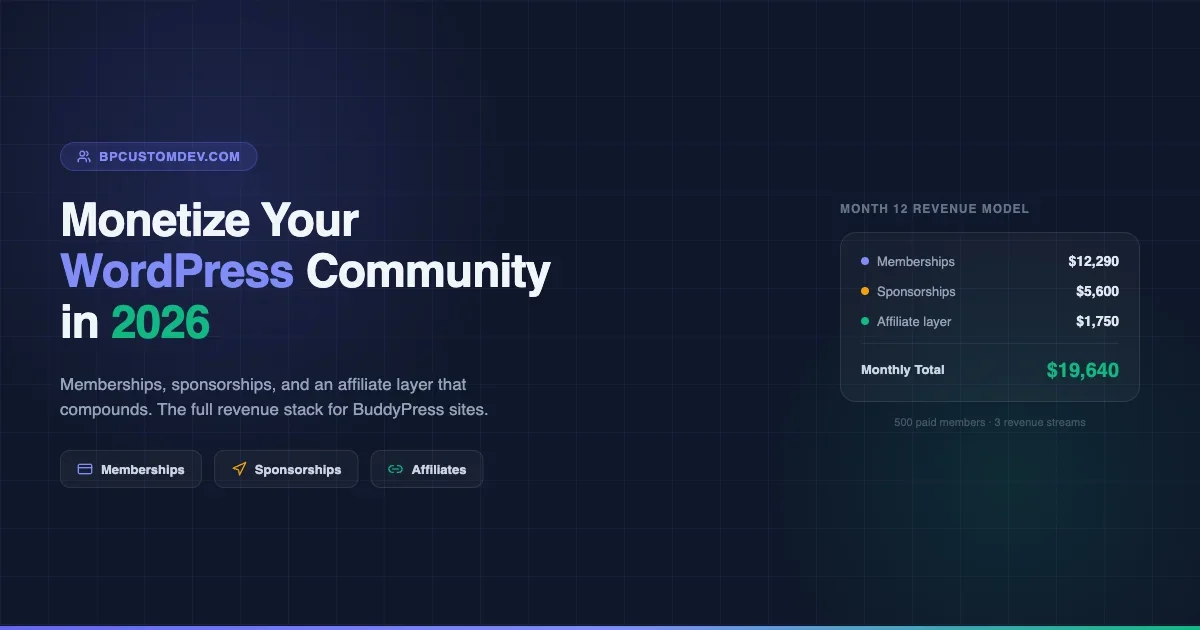This screenshot has width=1200, height=630.
Task: Click the "MONTH 12 REVENUE MODEL" heading
Action: 934,209
